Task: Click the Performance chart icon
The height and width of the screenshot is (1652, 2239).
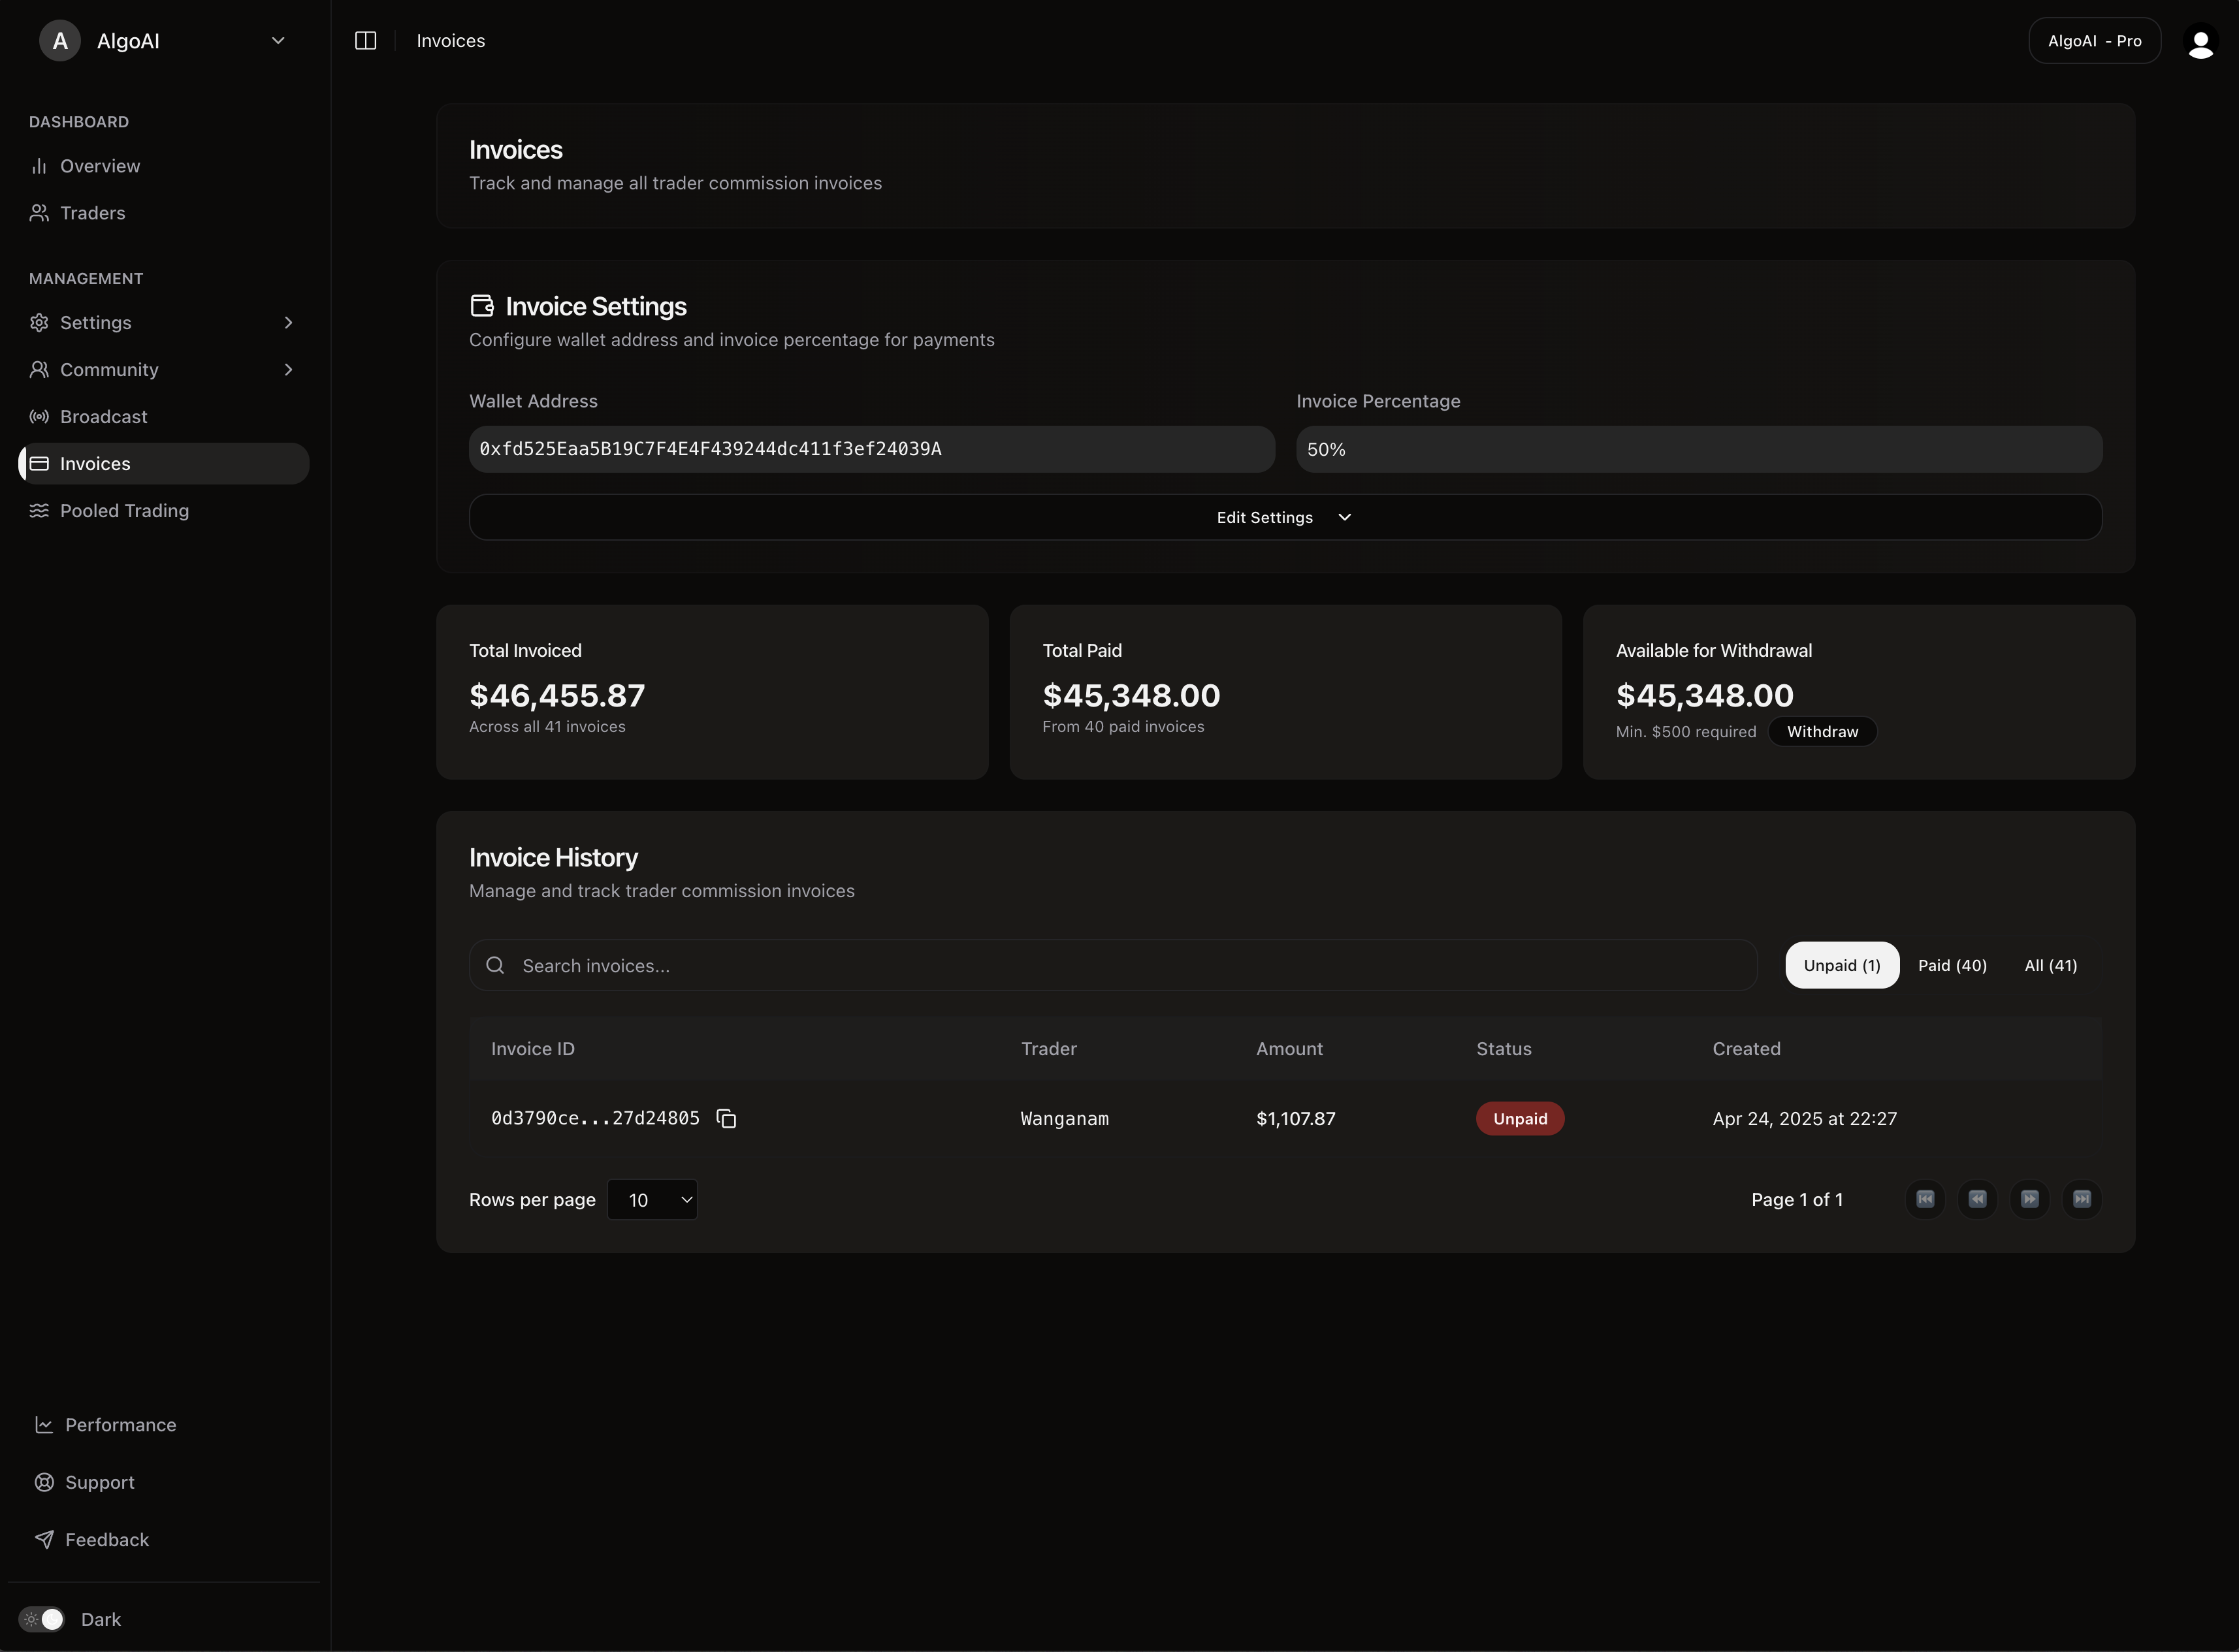Action: click(x=44, y=1424)
